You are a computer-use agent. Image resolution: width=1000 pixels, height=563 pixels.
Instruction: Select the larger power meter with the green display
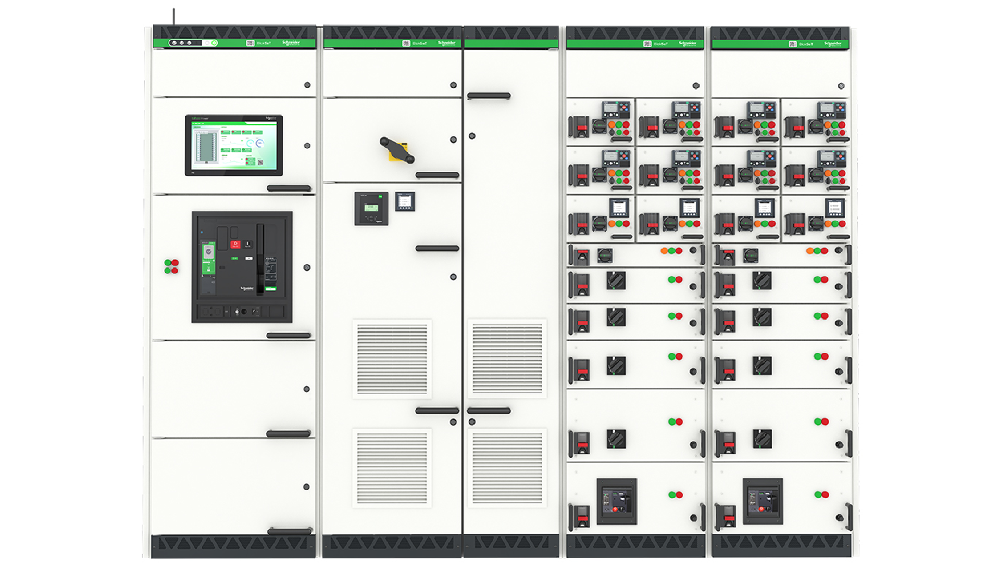pyautogui.click(x=368, y=206)
